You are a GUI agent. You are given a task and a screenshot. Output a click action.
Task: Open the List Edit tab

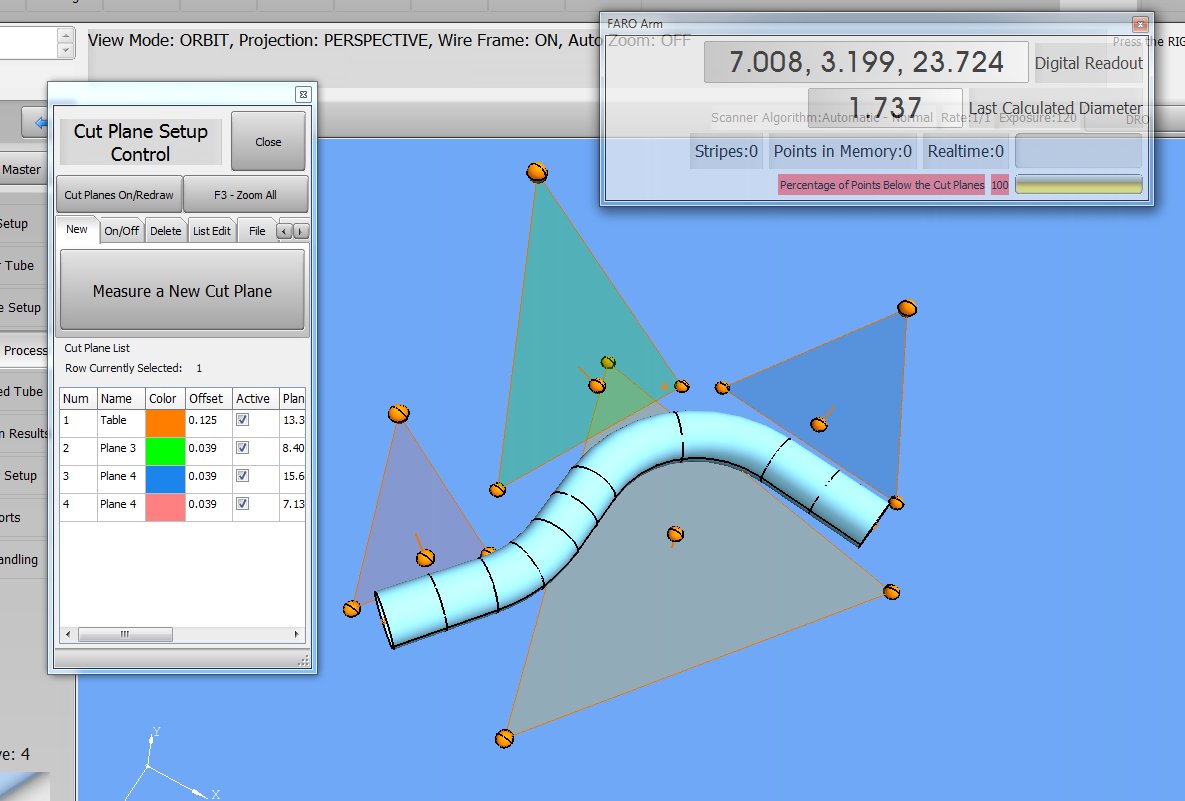point(211,231)
